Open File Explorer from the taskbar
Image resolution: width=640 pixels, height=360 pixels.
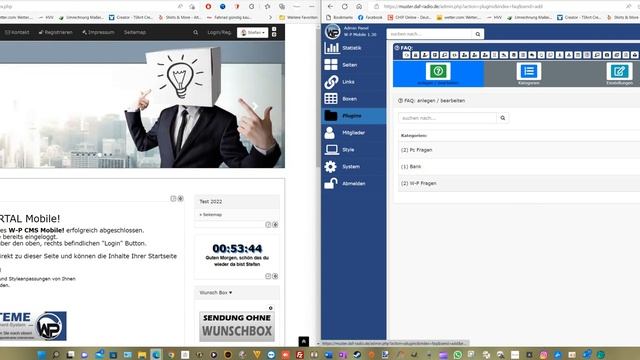tap(142, 354)
